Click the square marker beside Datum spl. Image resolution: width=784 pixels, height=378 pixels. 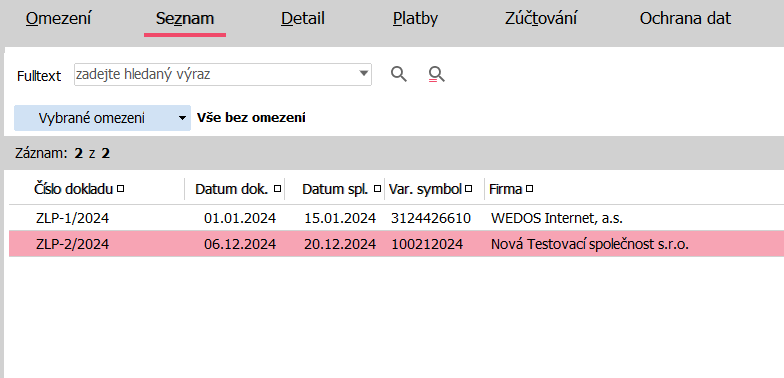click(x=378, y=189)
